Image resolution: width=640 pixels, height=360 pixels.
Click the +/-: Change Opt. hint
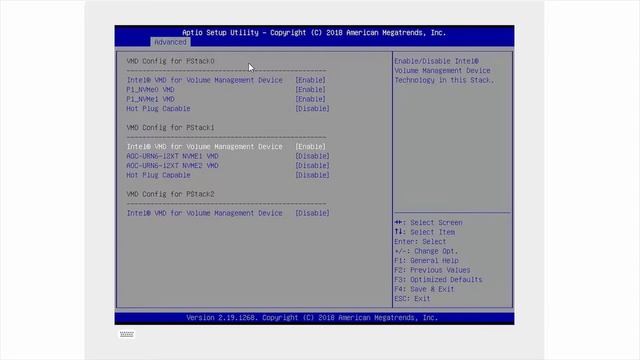click(x=426, y=251)
